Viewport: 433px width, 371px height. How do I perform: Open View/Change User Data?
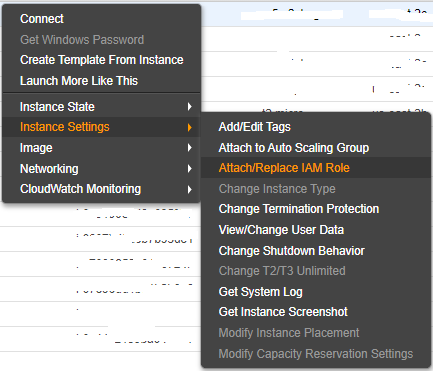[x=281, y=230]
